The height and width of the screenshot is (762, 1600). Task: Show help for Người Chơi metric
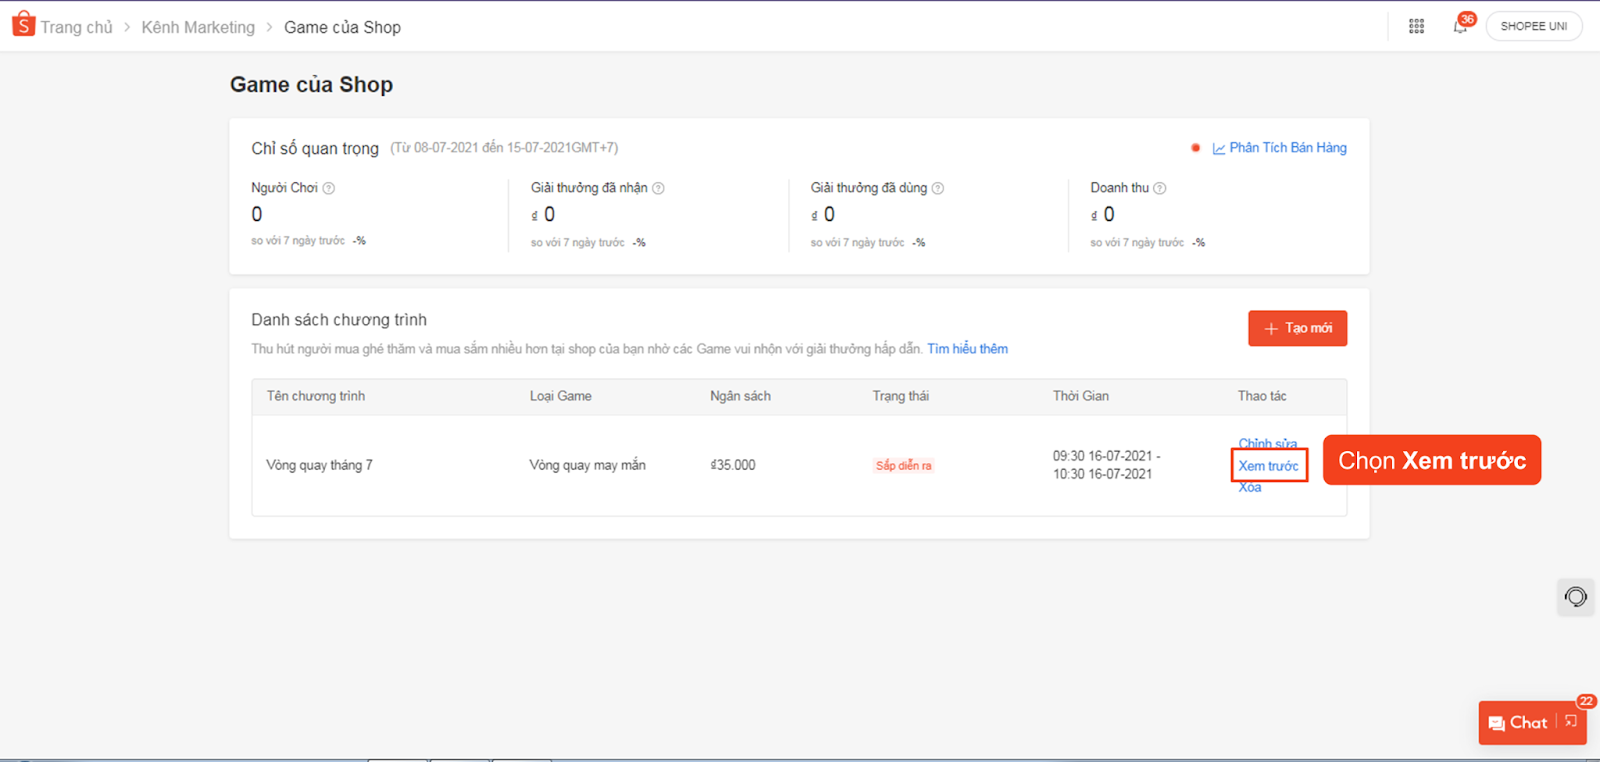tap(329, 188)
